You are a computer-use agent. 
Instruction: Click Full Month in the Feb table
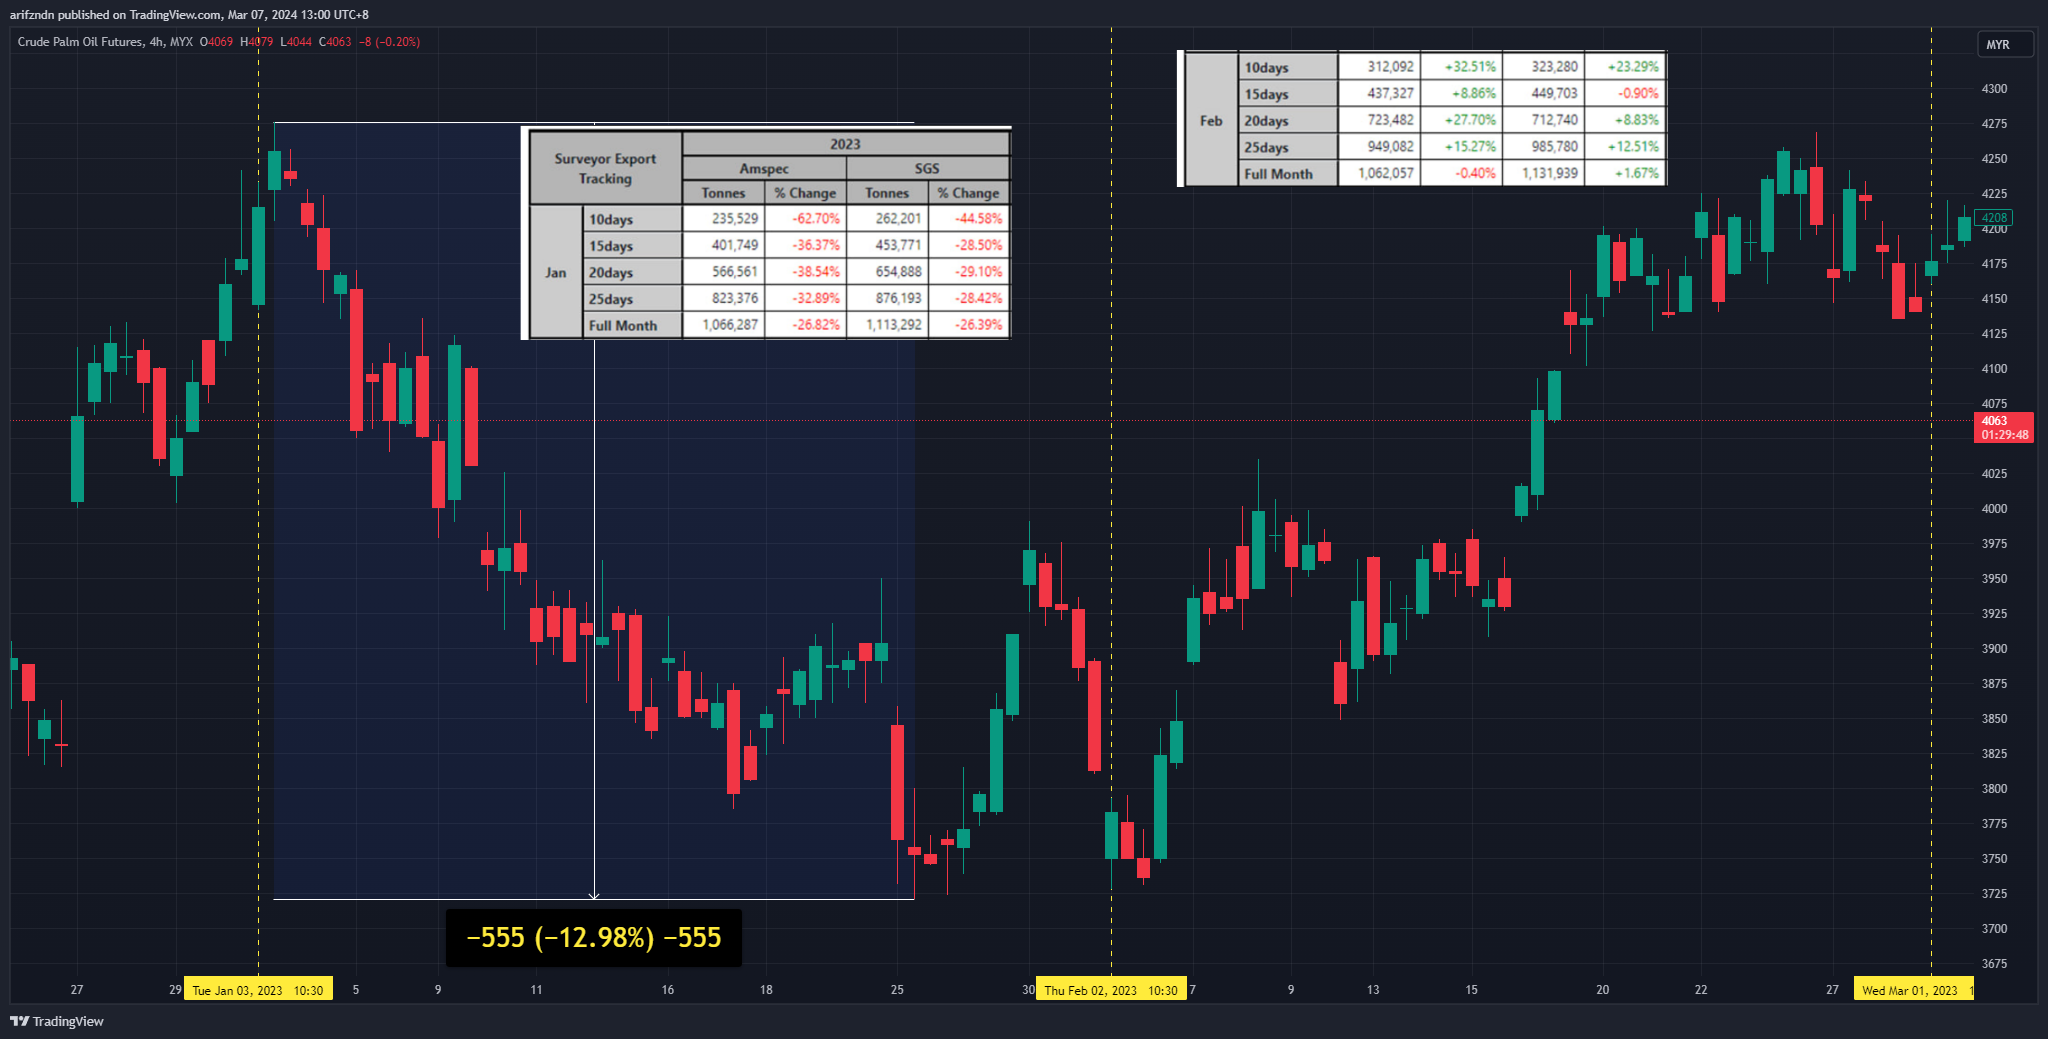(x=1278, y=174)
